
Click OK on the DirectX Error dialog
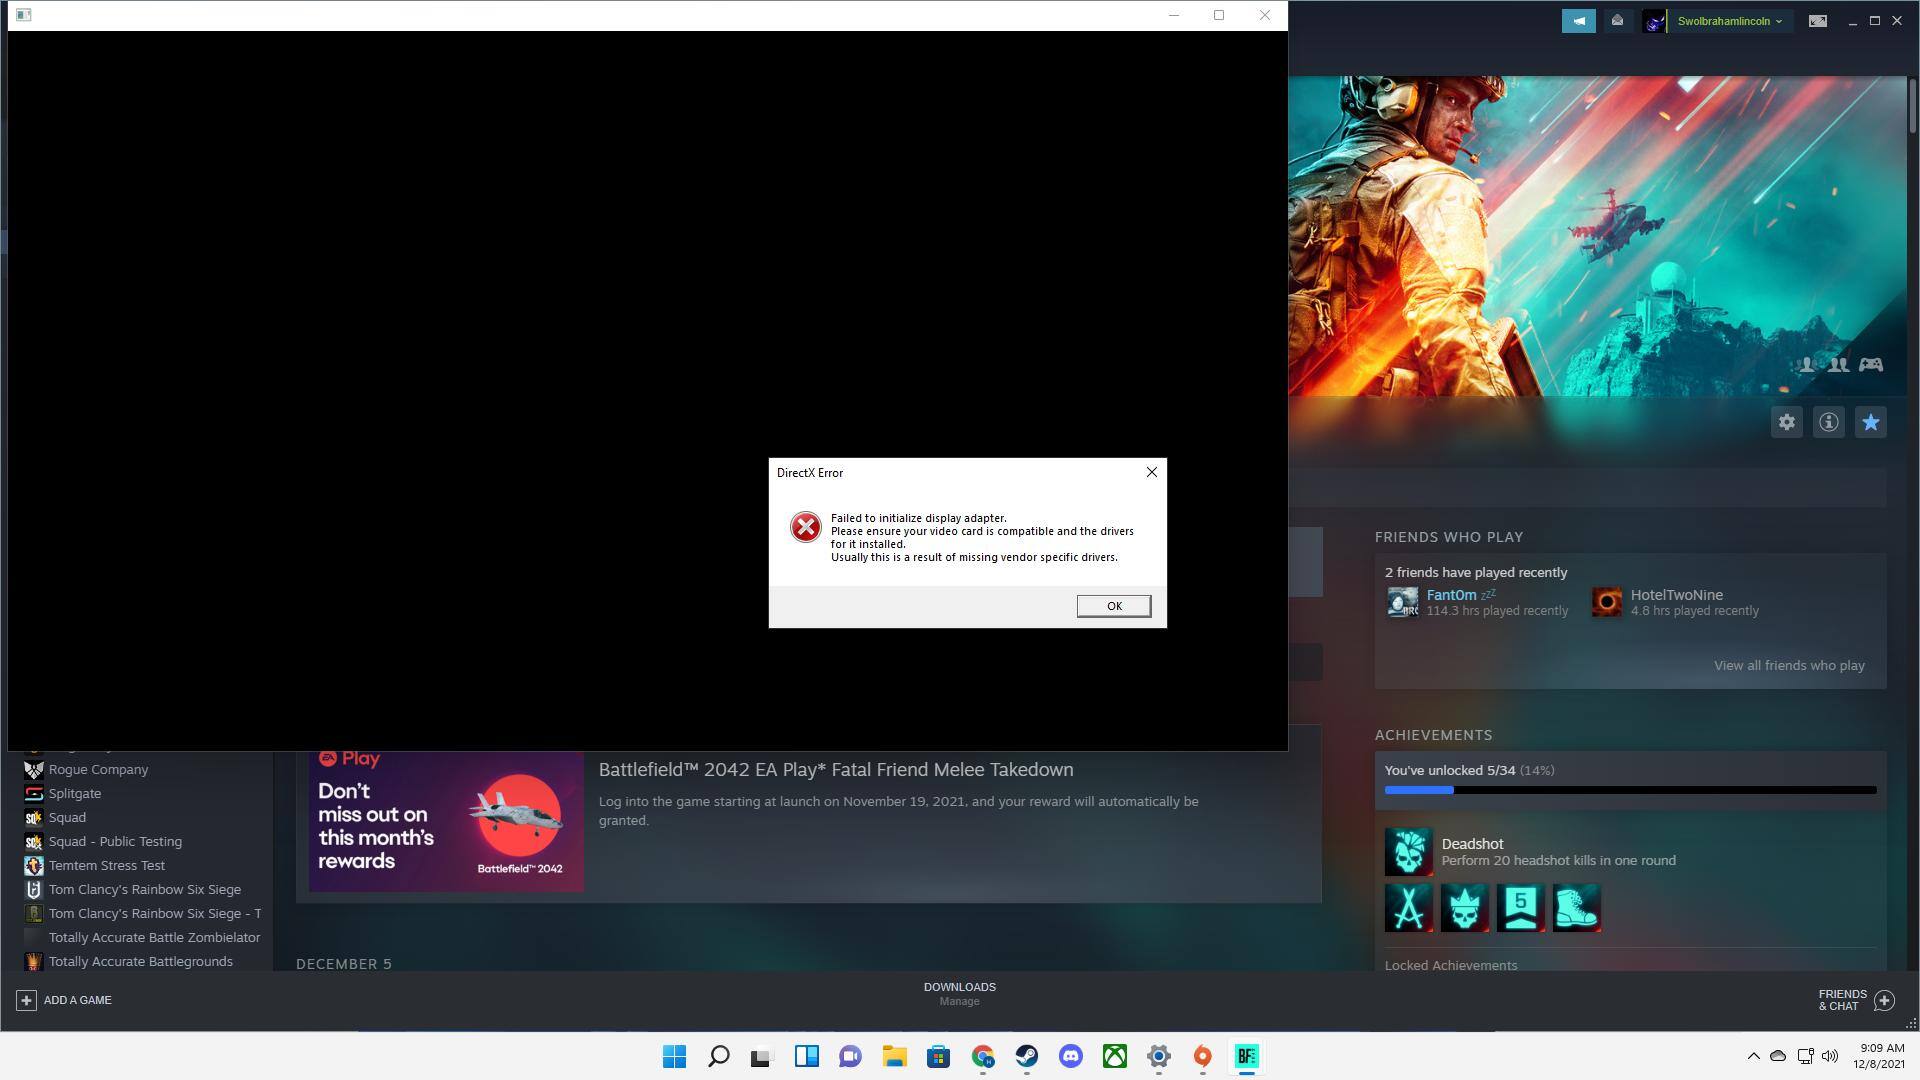coord(1113,606)
